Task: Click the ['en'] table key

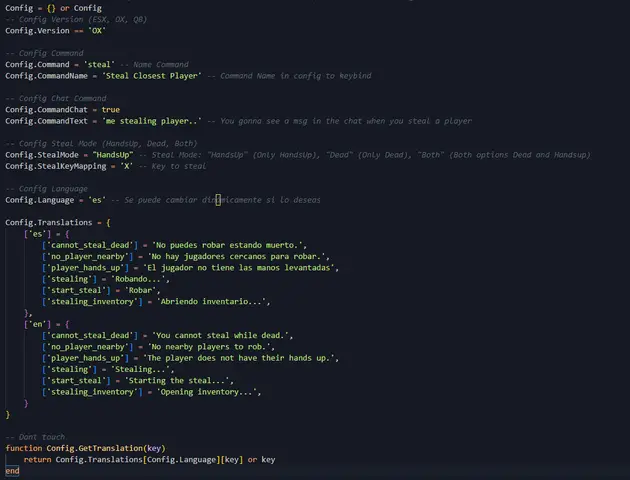Action: point(37,324)
